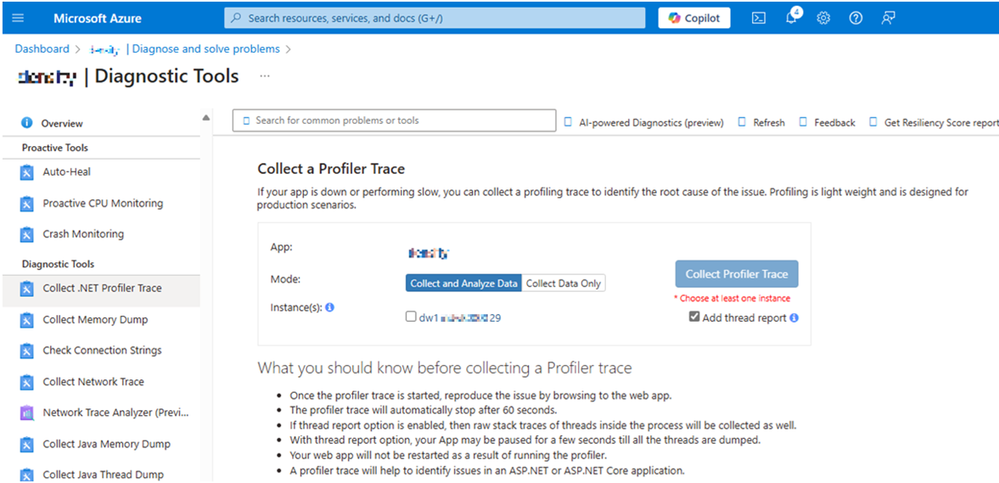Click the search common problems field

coord(394,120)
